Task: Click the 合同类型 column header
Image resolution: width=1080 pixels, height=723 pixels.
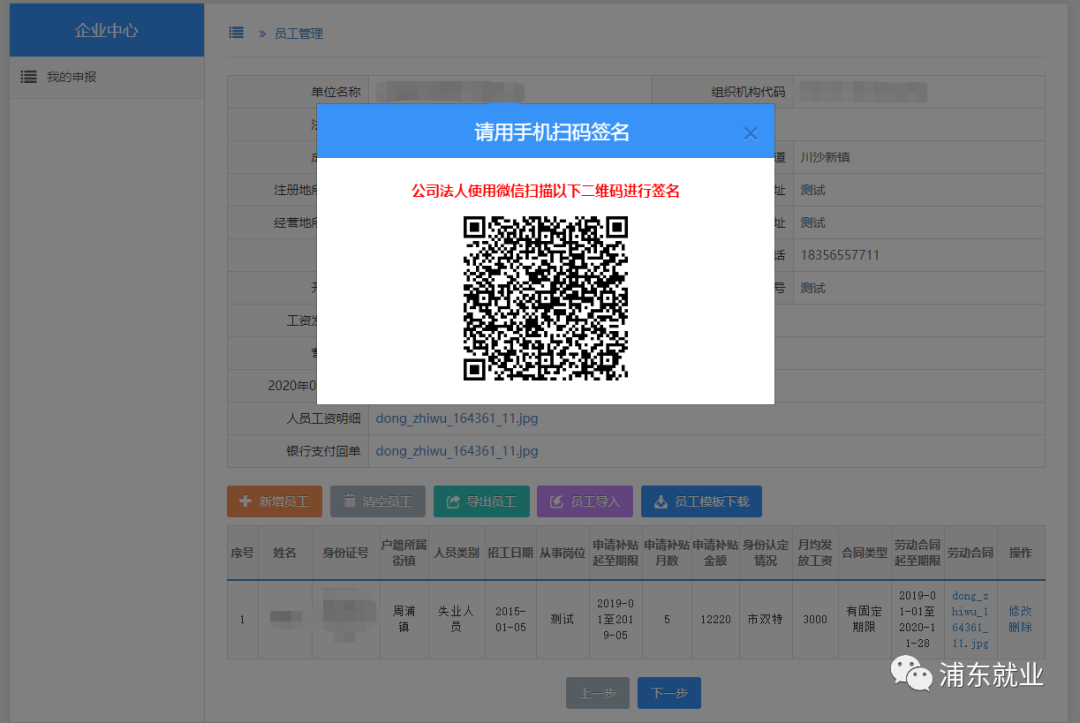Action: click(864, 553)
